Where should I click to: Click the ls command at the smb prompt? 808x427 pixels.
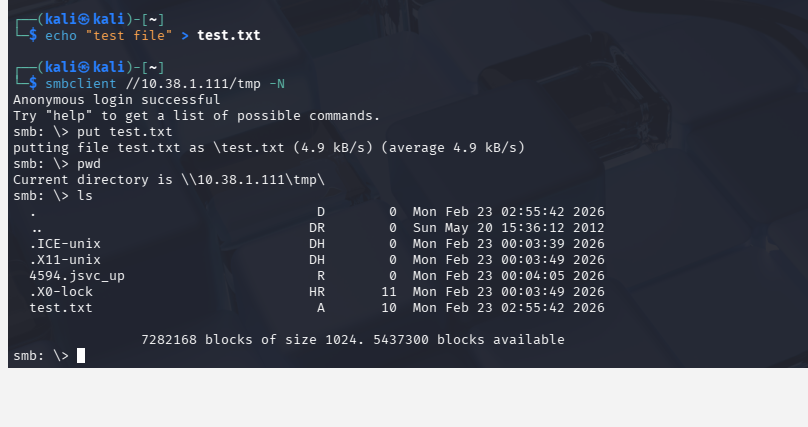click(85, 196)
